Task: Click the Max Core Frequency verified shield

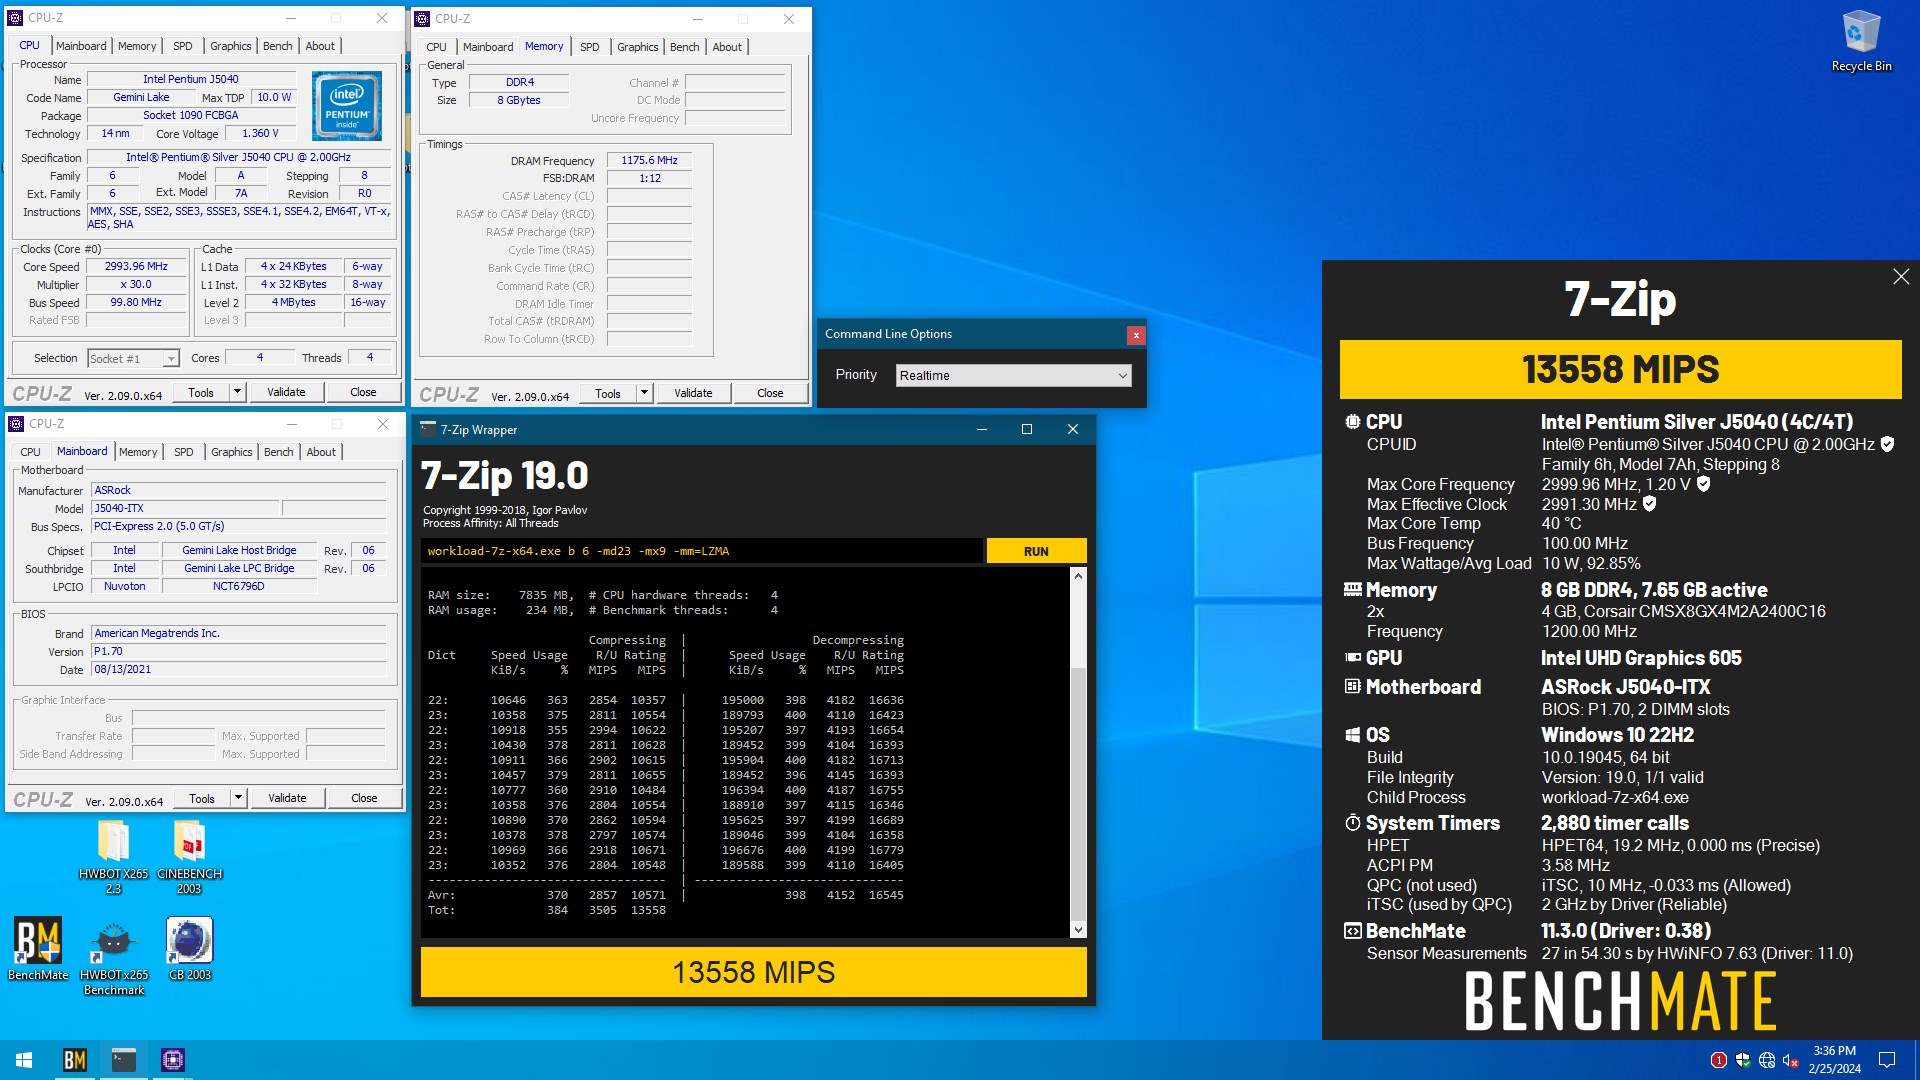Action: click(1704, 484)
